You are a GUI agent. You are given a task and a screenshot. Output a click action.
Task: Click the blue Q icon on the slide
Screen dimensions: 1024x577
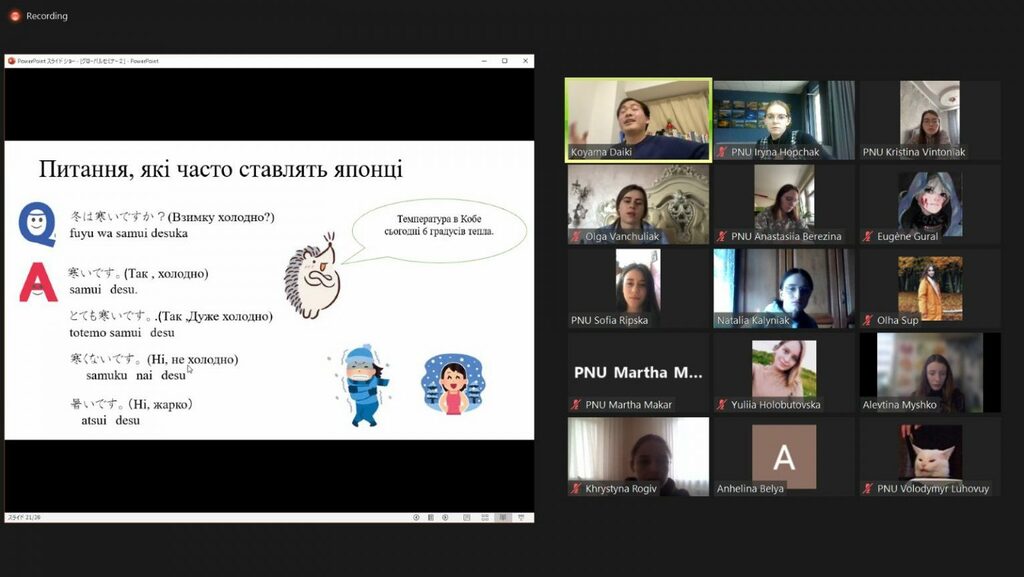point(38,223)
